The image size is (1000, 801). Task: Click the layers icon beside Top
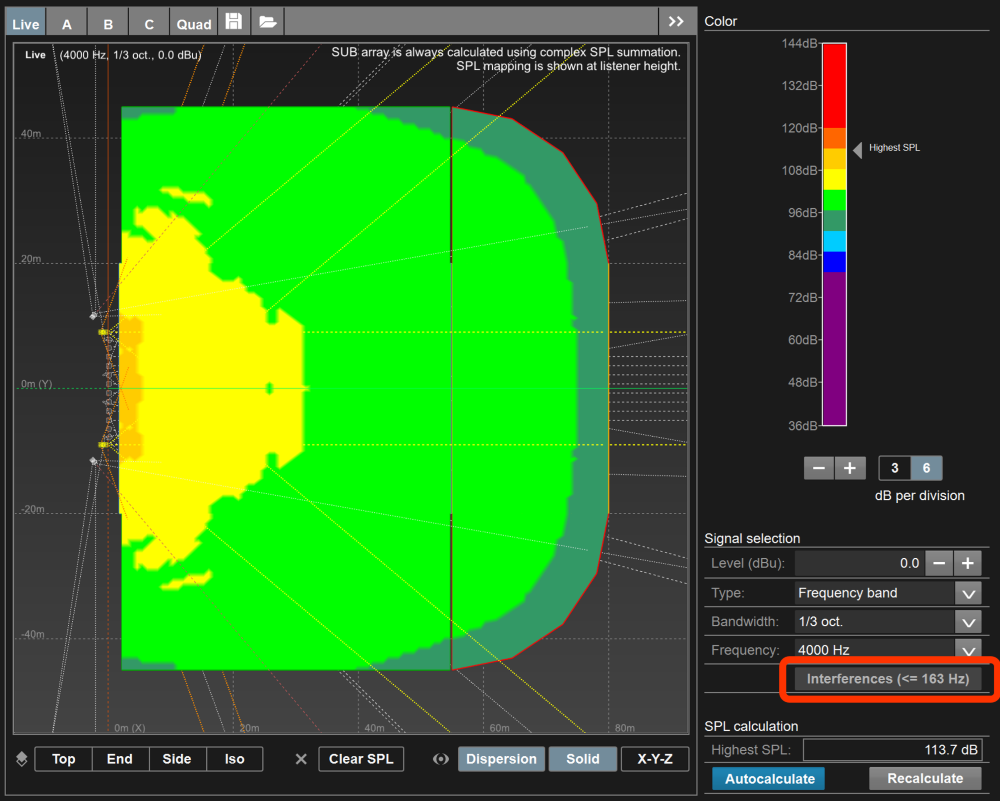22,759
